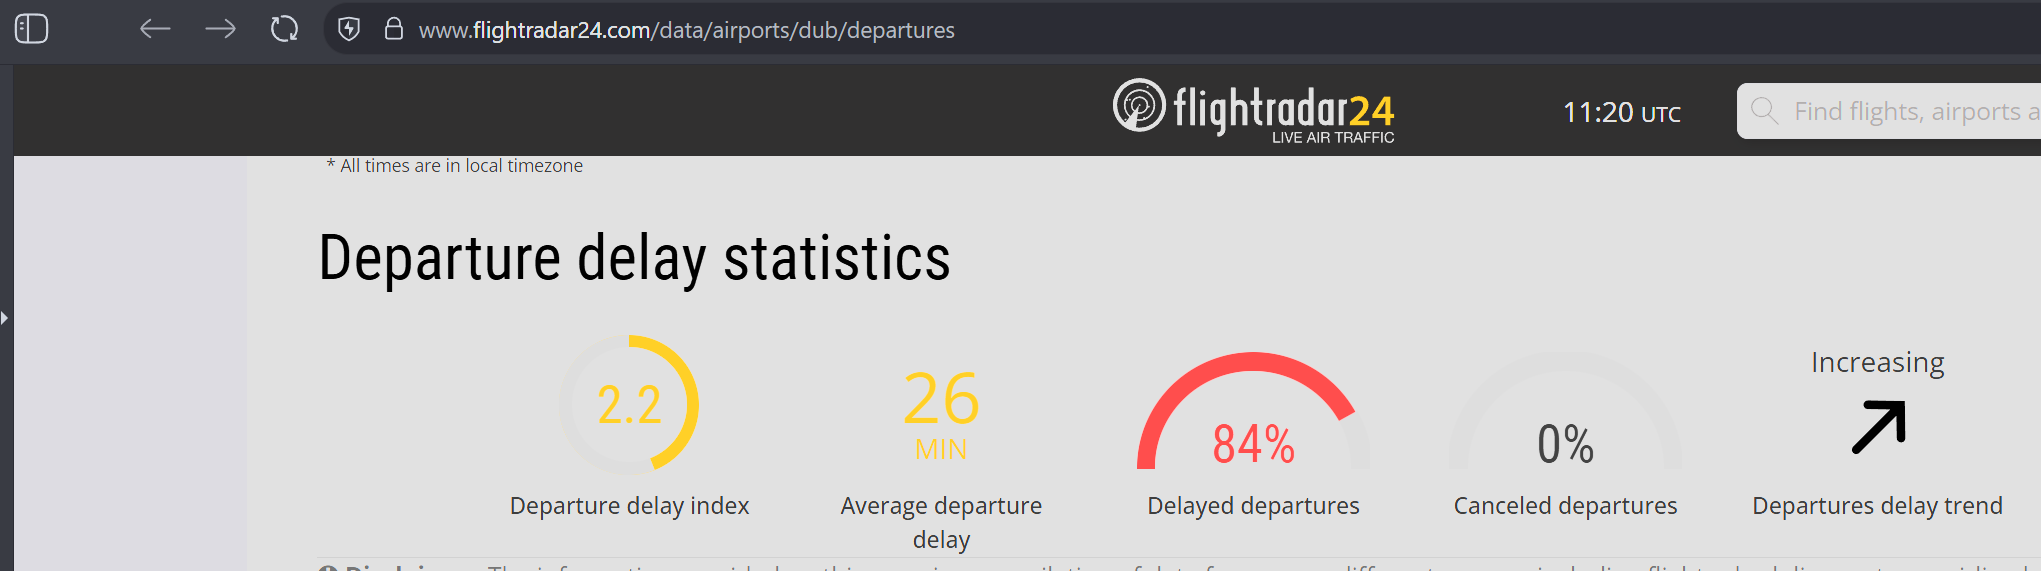Click the Departure delay statistics heading
This screenshot has height=571, width=2041.
634,258
